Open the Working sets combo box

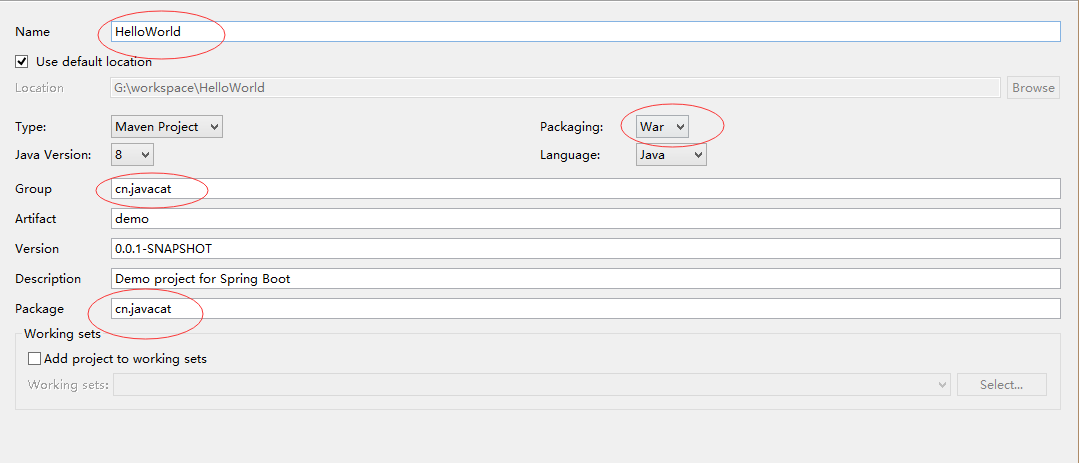(x=532, y=385)
